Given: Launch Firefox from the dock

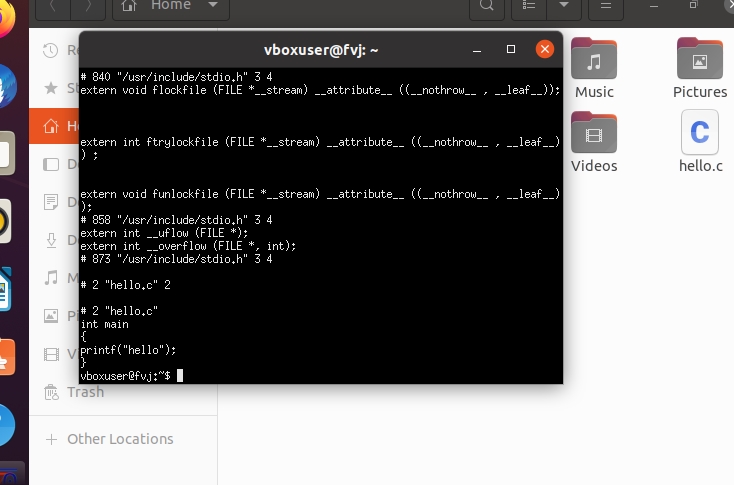Looking at the screenshot, I should coord(6,19).
